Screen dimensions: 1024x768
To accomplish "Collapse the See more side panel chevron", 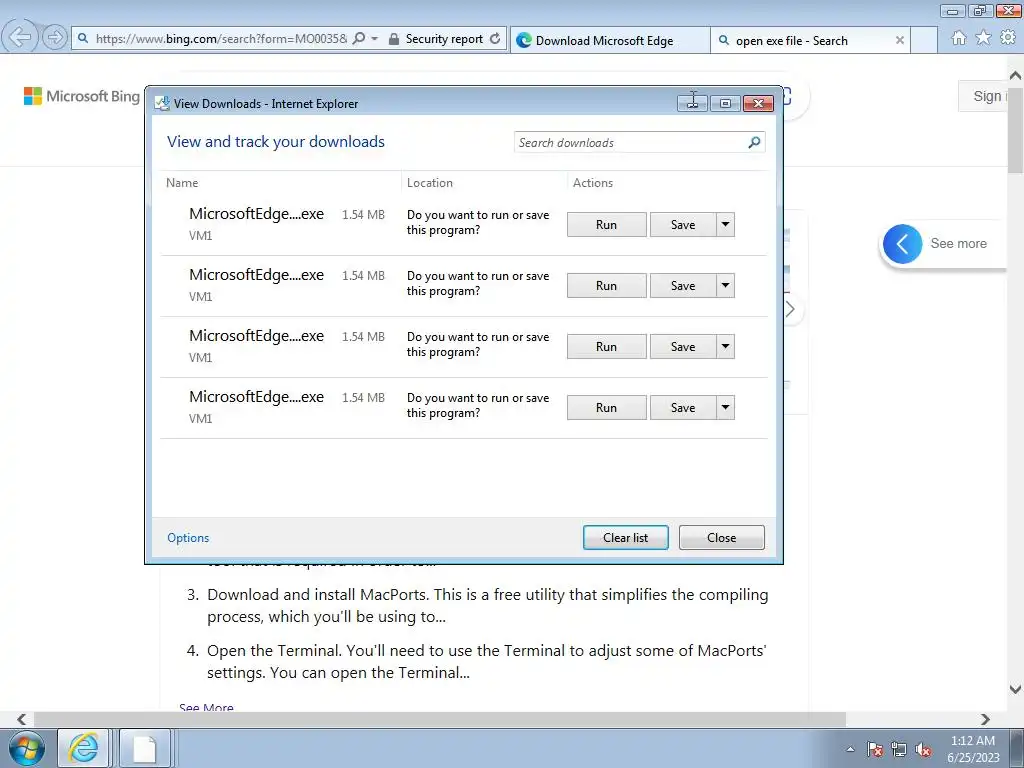I will click(903, 244).
